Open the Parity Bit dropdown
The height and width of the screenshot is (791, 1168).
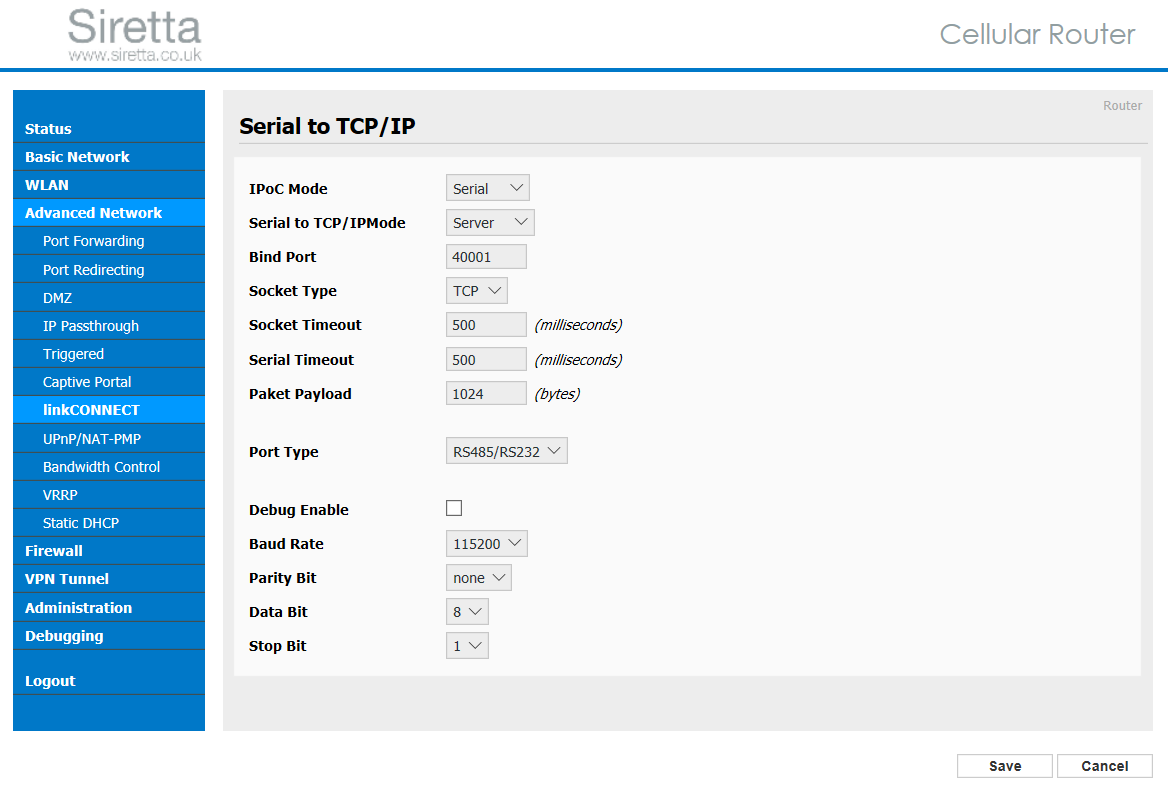click(478, 578)
